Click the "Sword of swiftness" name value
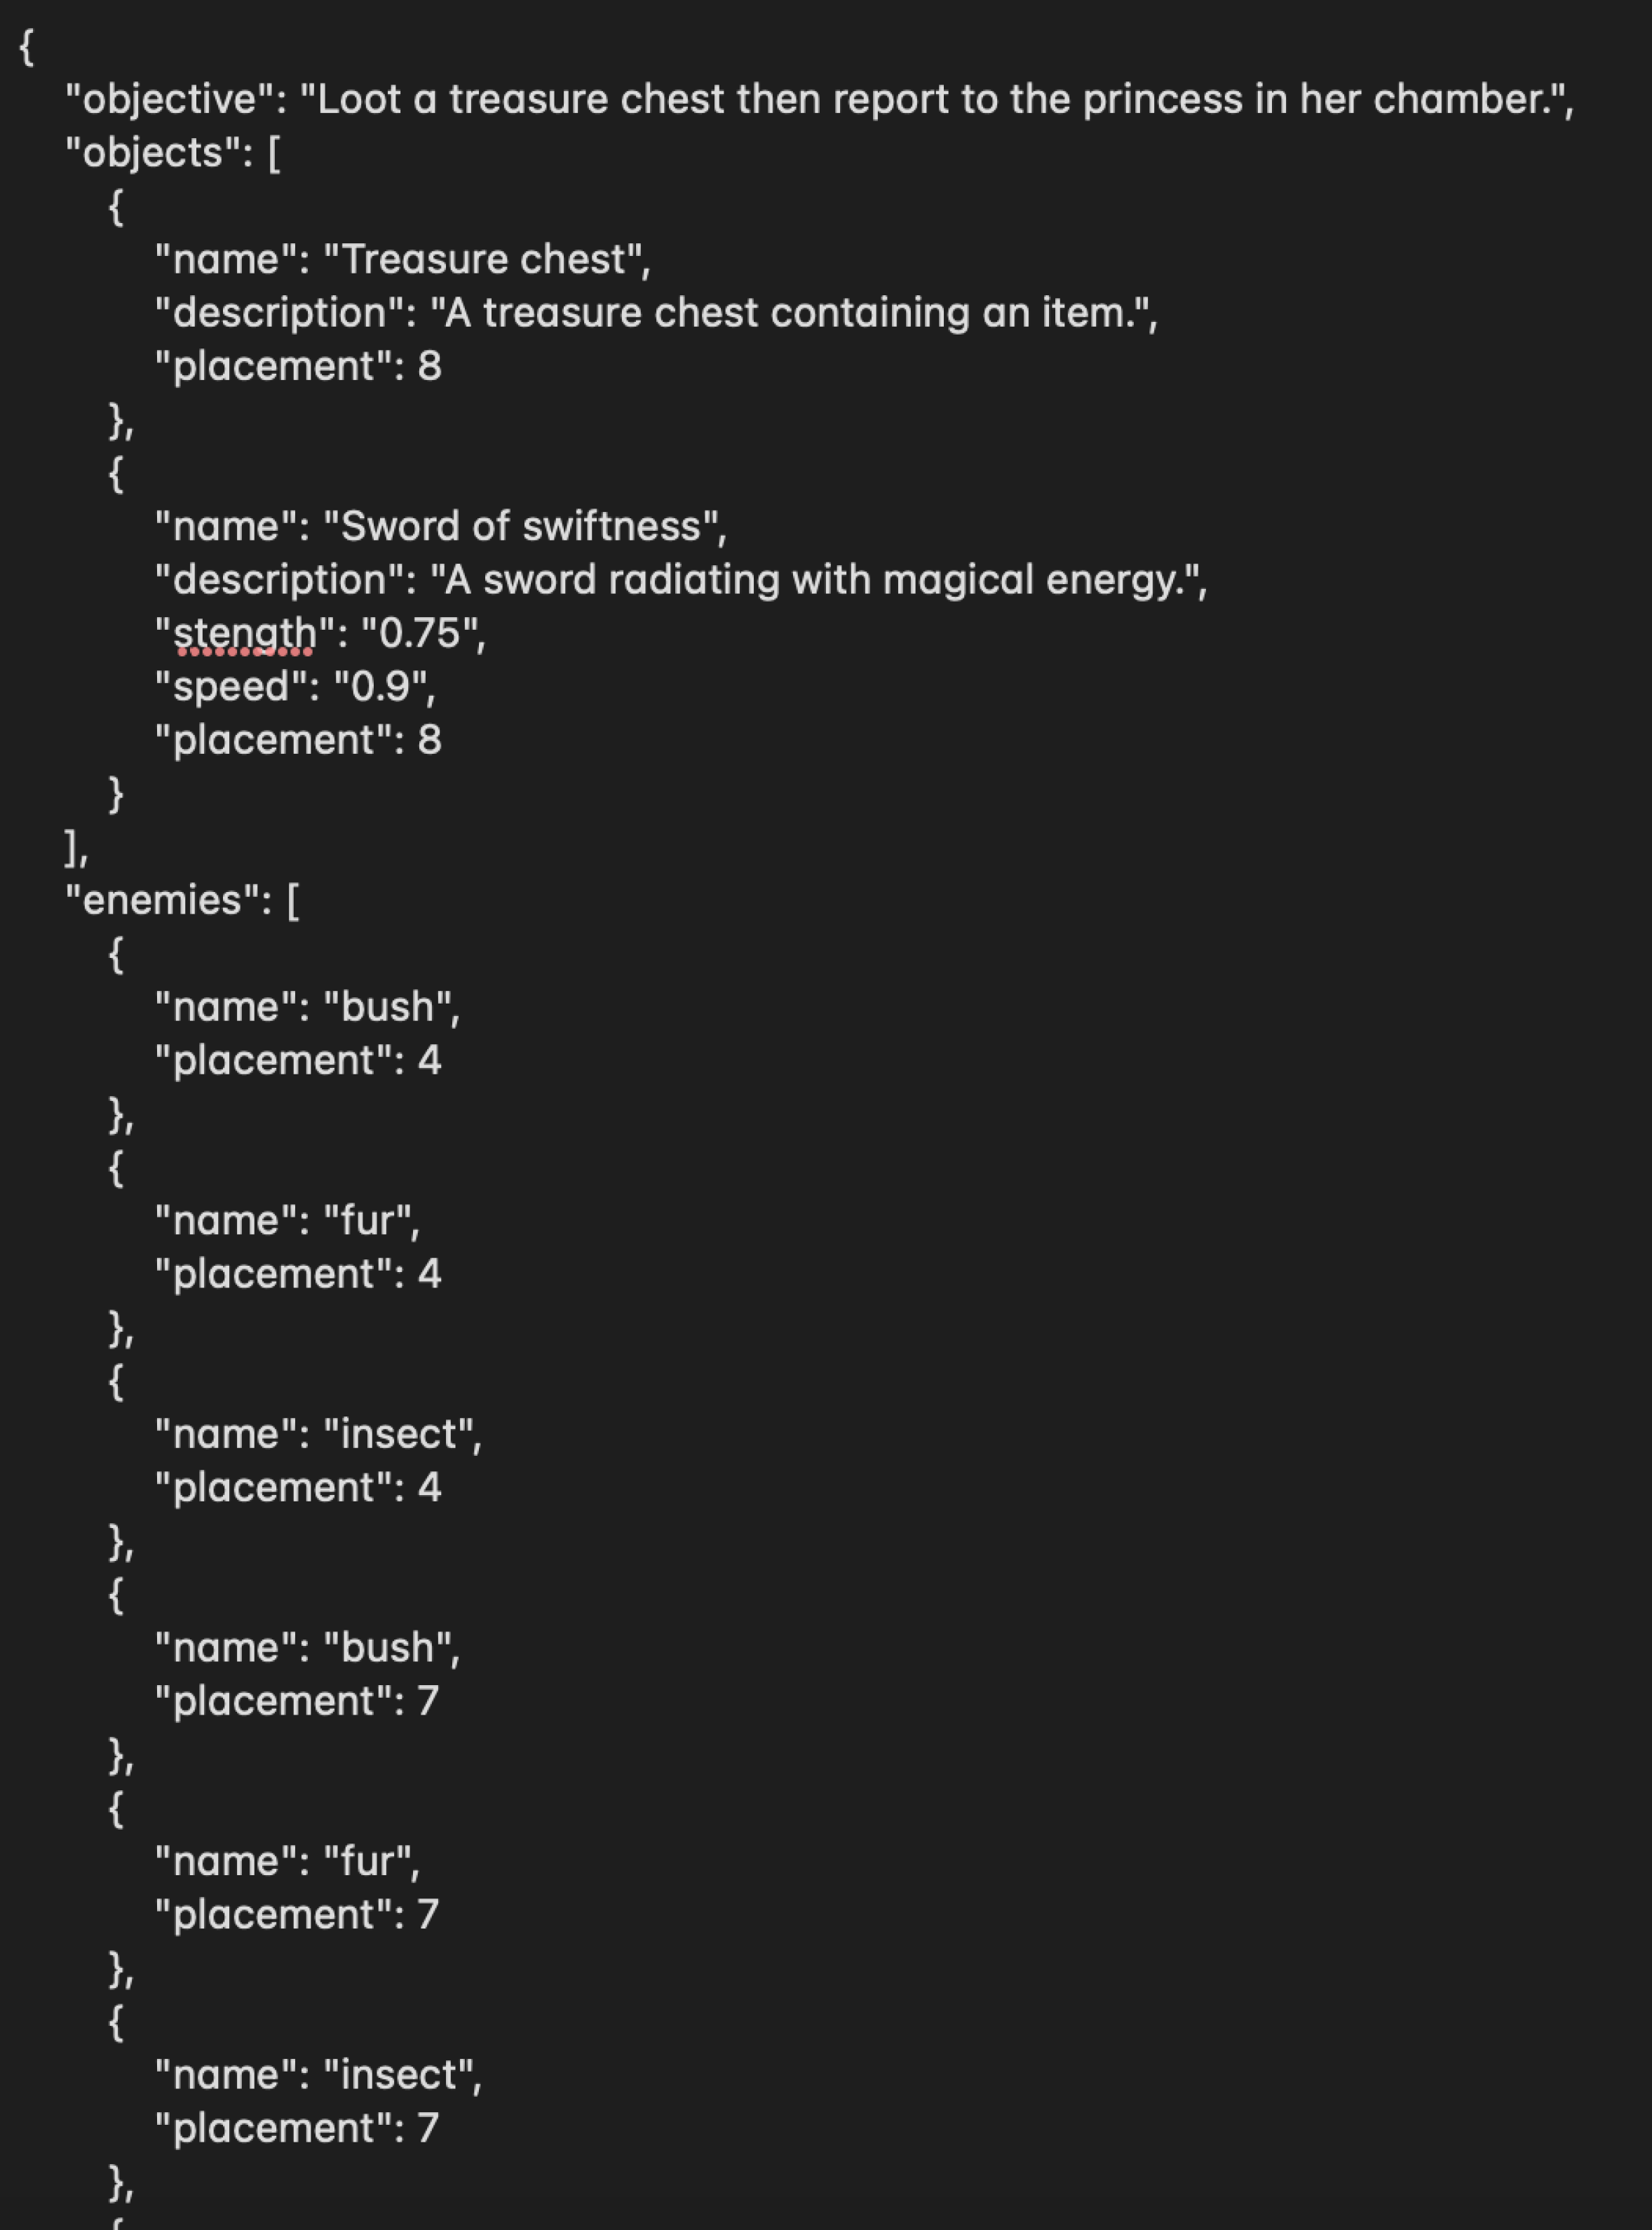This screenshot has width=1652, height=2230. [x=521, y=526]
